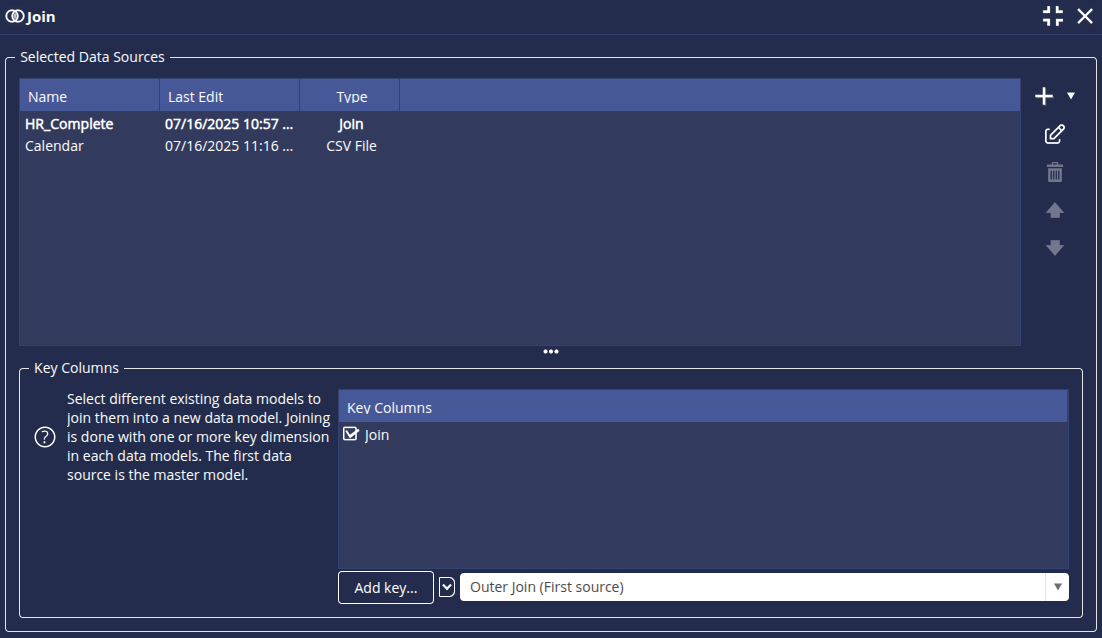Click the Add key... button
Image resolution: width=1102 pixels, height=638 pixels.
pyautogui.click(x=386, y=588)
